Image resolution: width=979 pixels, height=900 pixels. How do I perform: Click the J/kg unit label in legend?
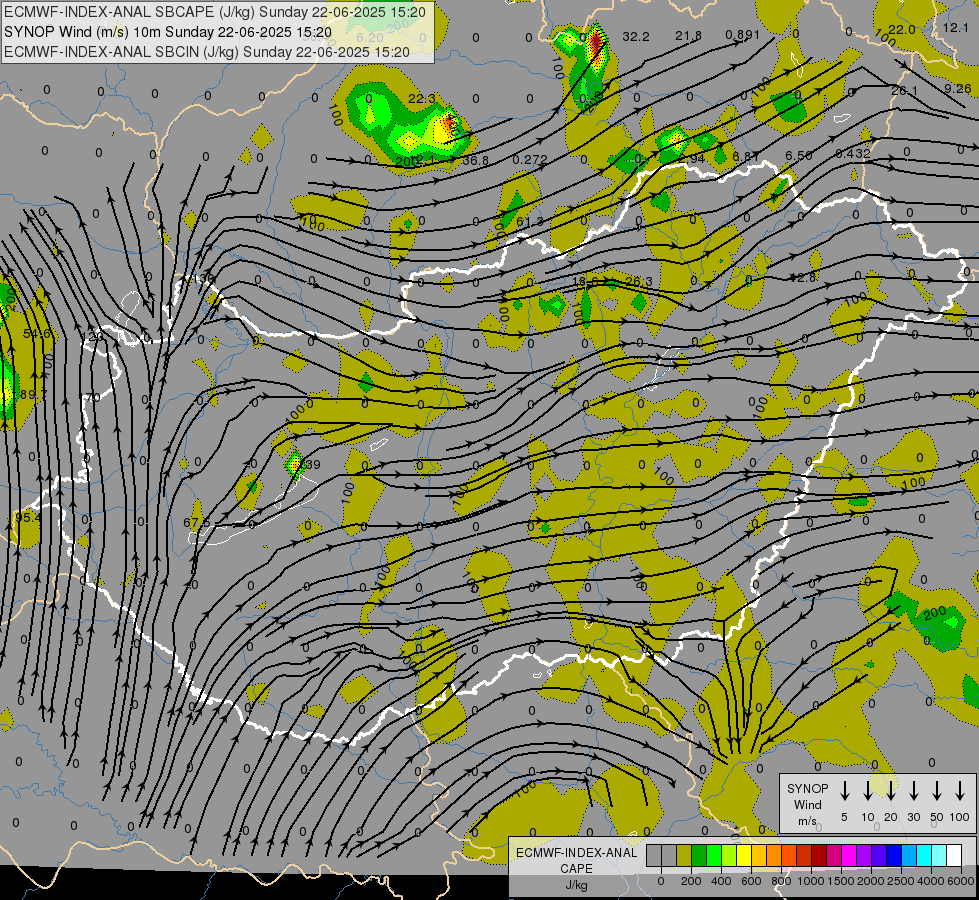(x=576, y=885)
